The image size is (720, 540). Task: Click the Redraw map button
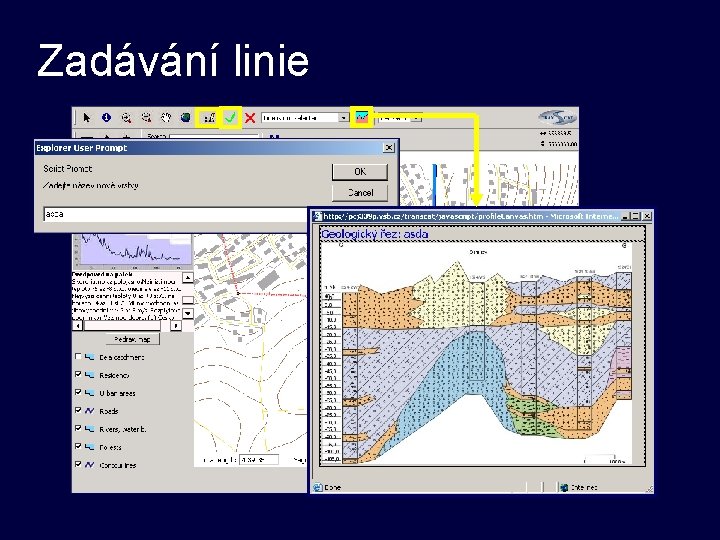132,339
